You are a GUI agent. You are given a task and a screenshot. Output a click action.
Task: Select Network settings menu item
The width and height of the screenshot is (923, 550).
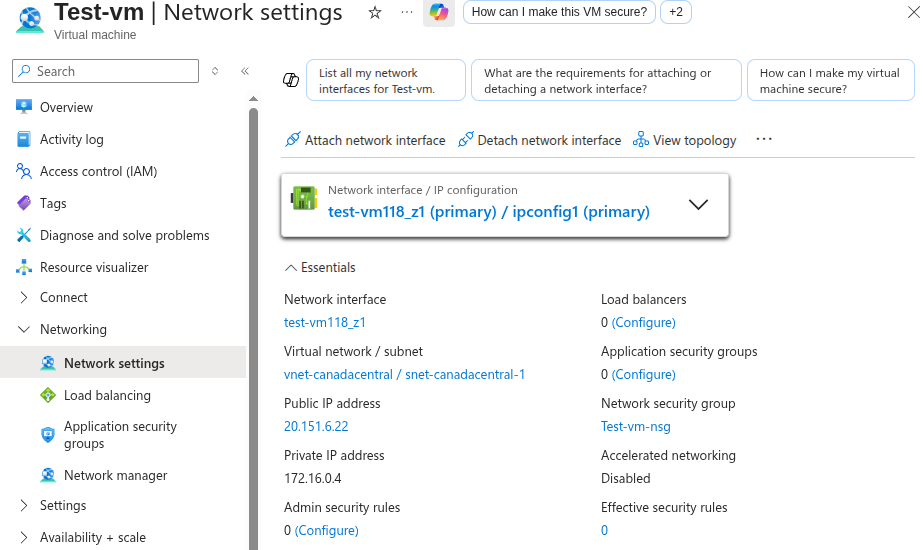pyautogui.click(x=123, y=362)
